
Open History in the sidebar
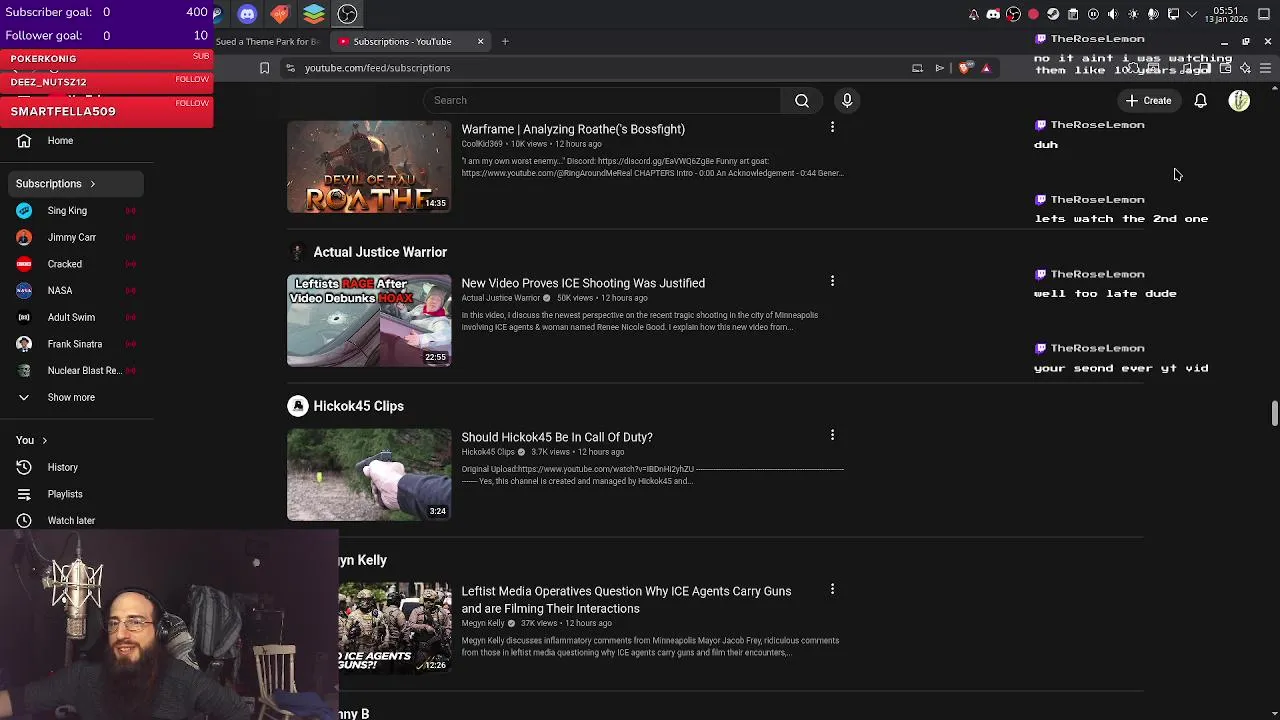click(x=78, y=467)
